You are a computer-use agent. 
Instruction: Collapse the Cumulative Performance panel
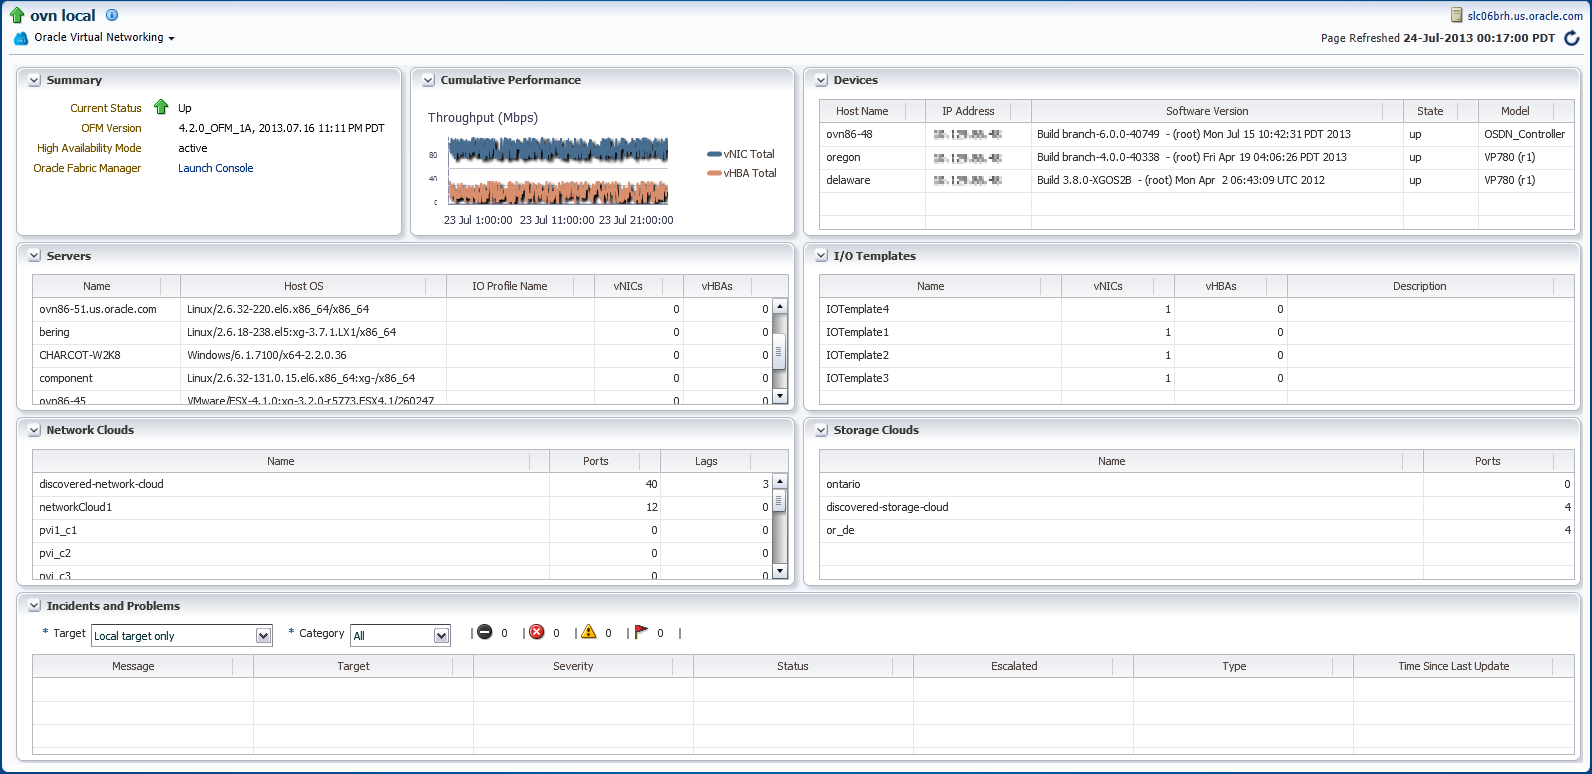428,80
